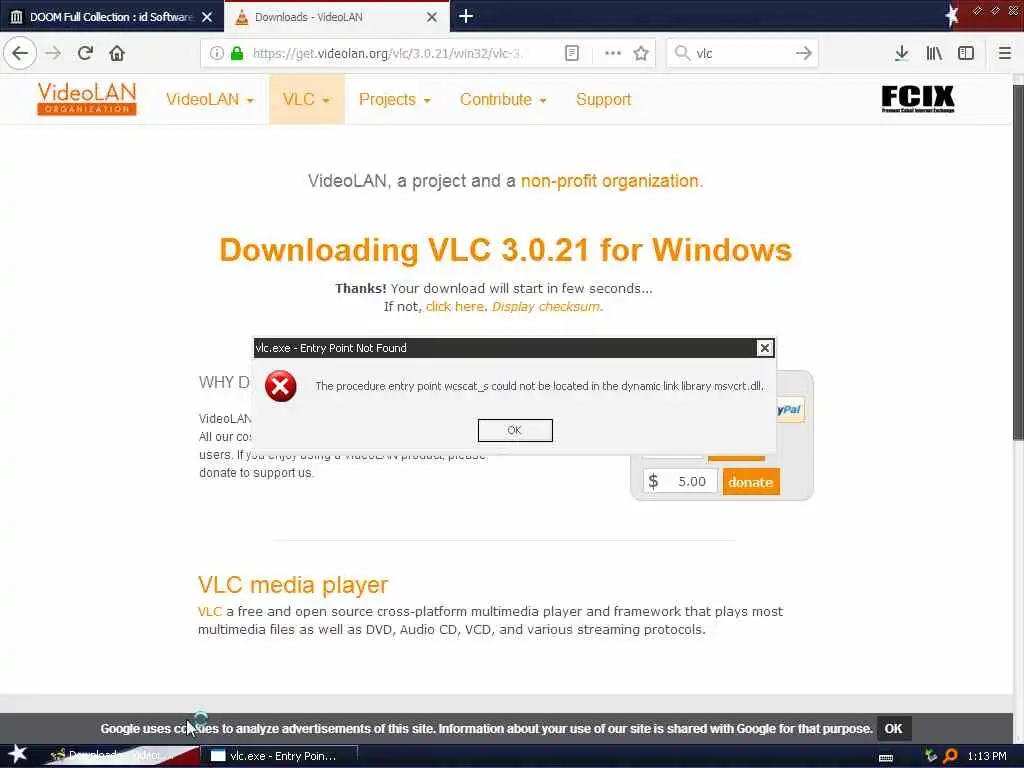
Task: Click OK on the Google cookies banner
Action: click(x=893, y=729)
